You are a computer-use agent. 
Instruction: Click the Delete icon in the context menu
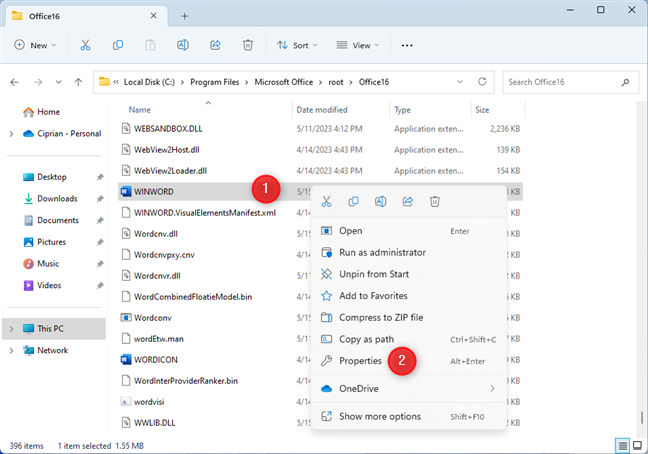pos(435,202)
